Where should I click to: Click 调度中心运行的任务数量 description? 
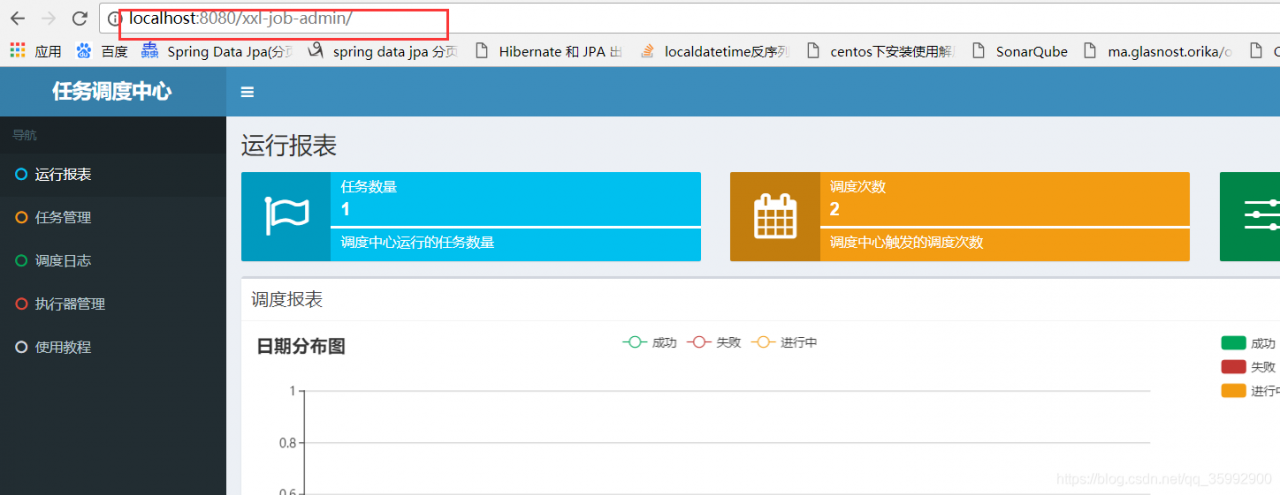coord(417,242)
